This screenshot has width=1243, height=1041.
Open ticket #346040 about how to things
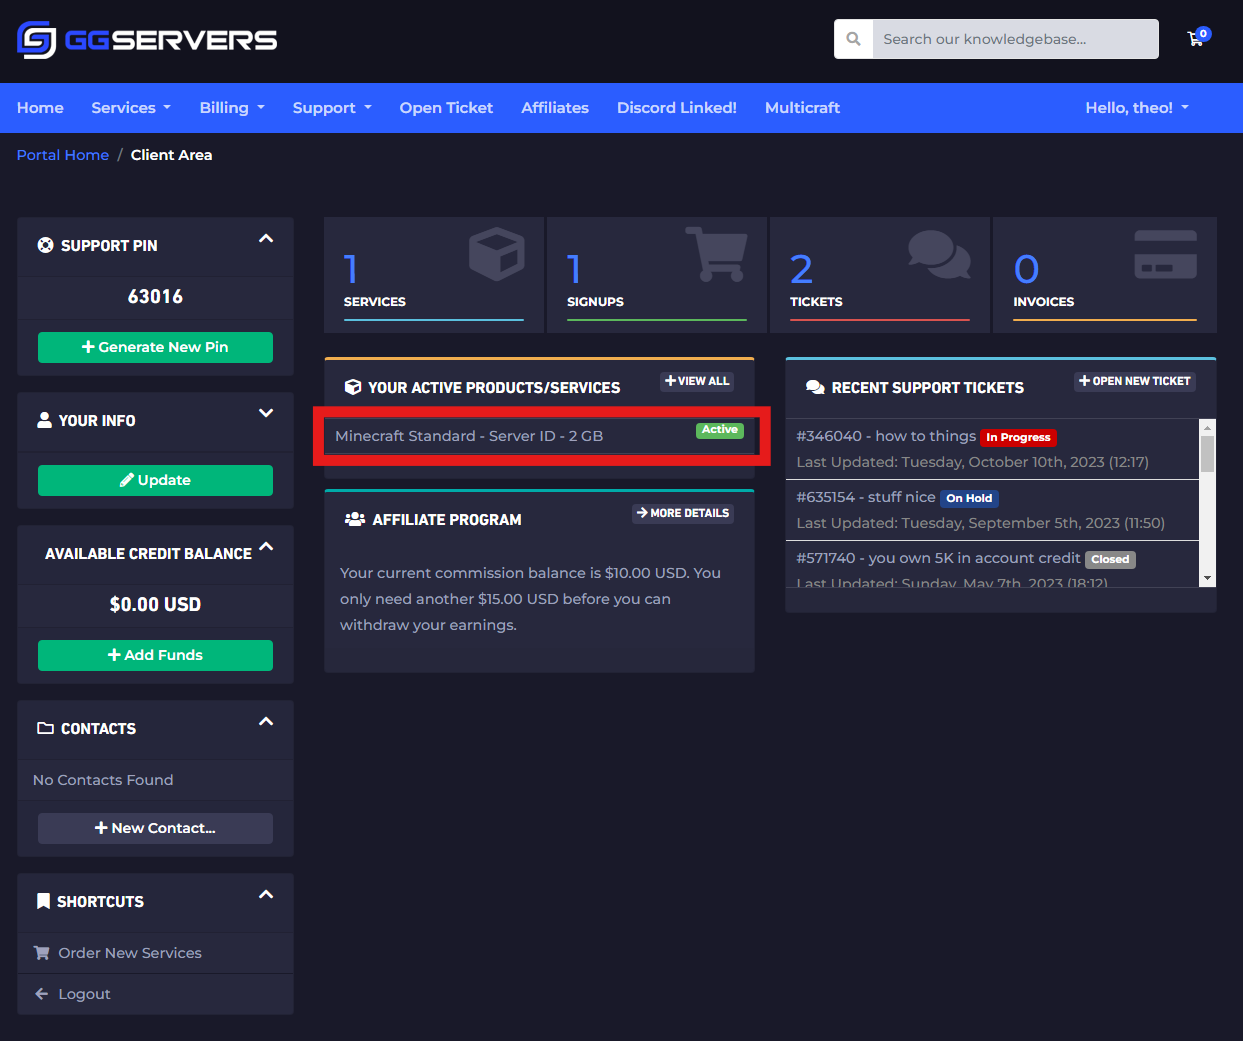886,436
